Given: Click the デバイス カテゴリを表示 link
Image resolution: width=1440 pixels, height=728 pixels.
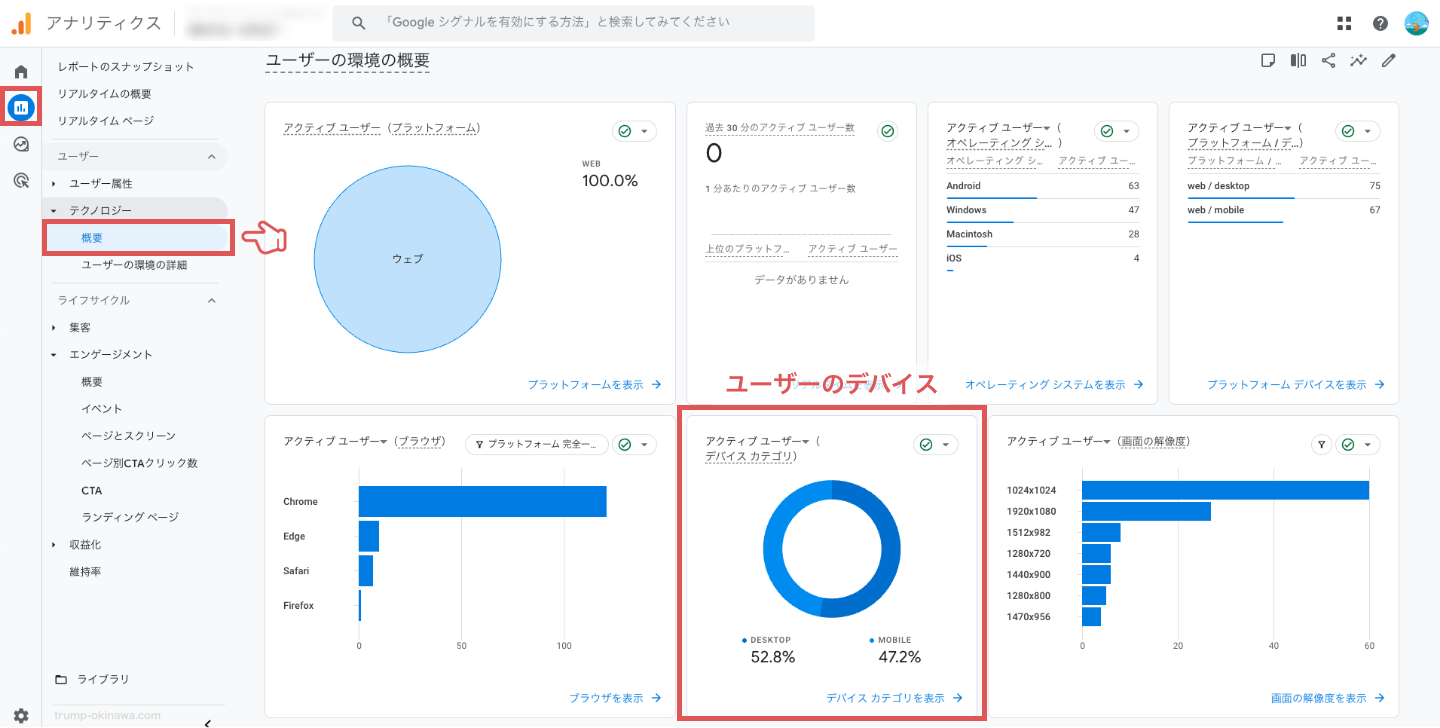Looking at the screenshot, I should tap(894, 698).
